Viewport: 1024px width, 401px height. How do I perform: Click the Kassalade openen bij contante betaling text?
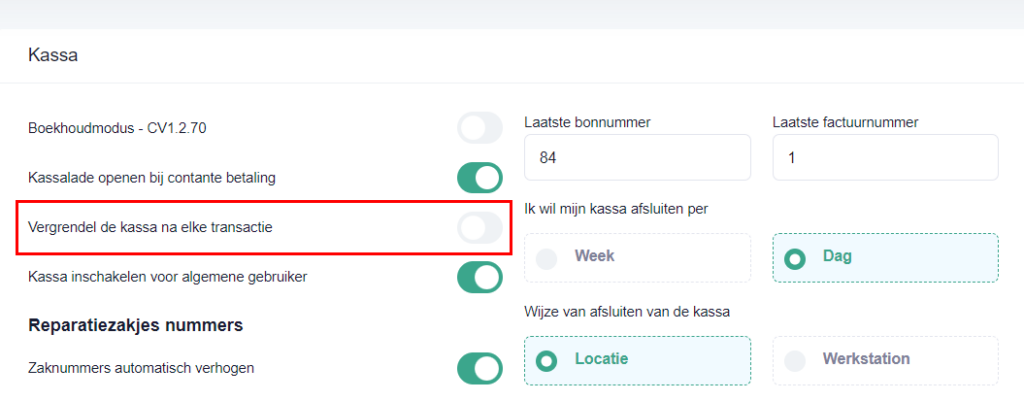[x=152, y=178]
